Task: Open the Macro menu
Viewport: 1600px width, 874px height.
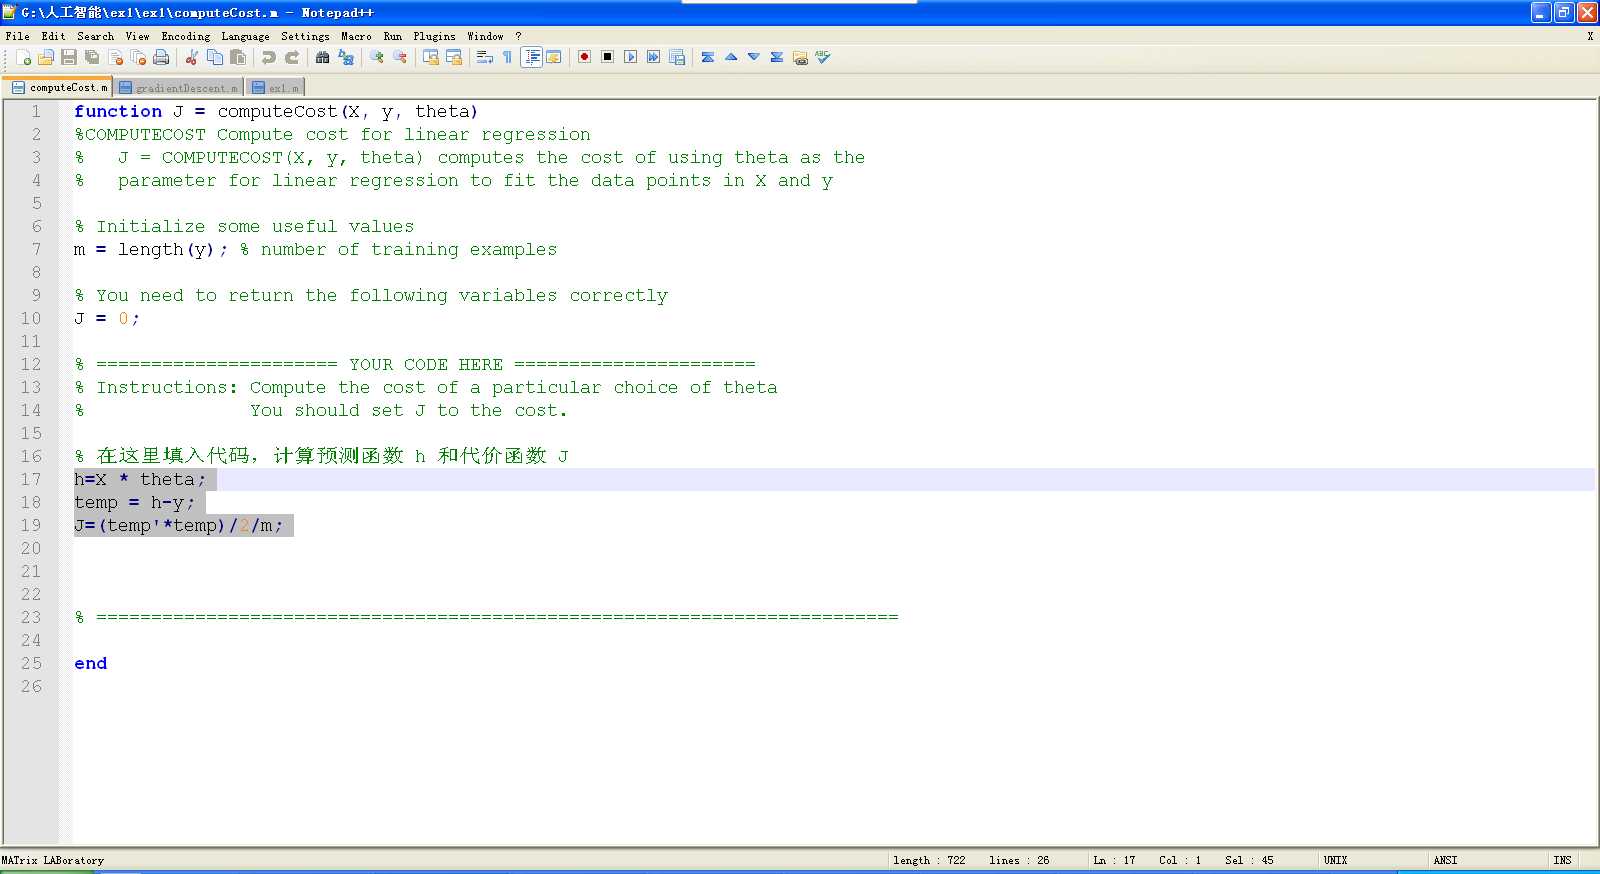Action: (x=356, y=36)
